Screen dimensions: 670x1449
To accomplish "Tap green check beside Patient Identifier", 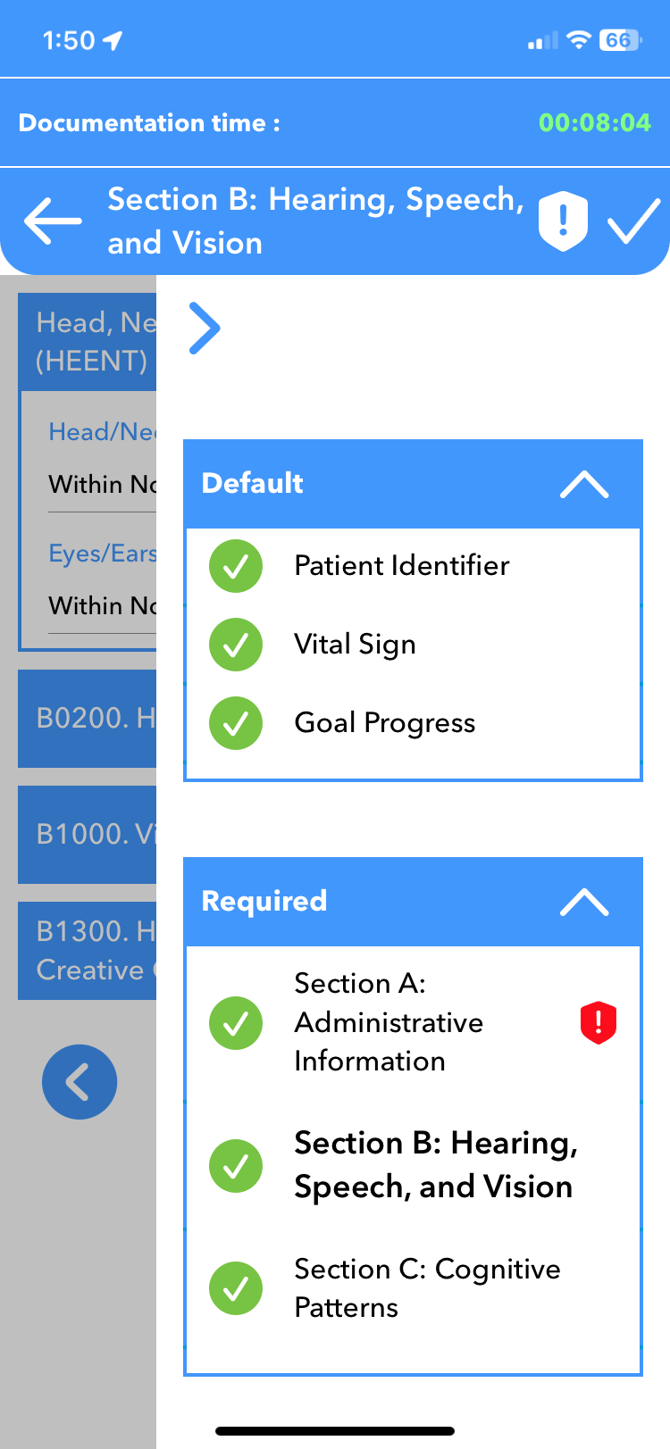I will [x=236, y=566].
